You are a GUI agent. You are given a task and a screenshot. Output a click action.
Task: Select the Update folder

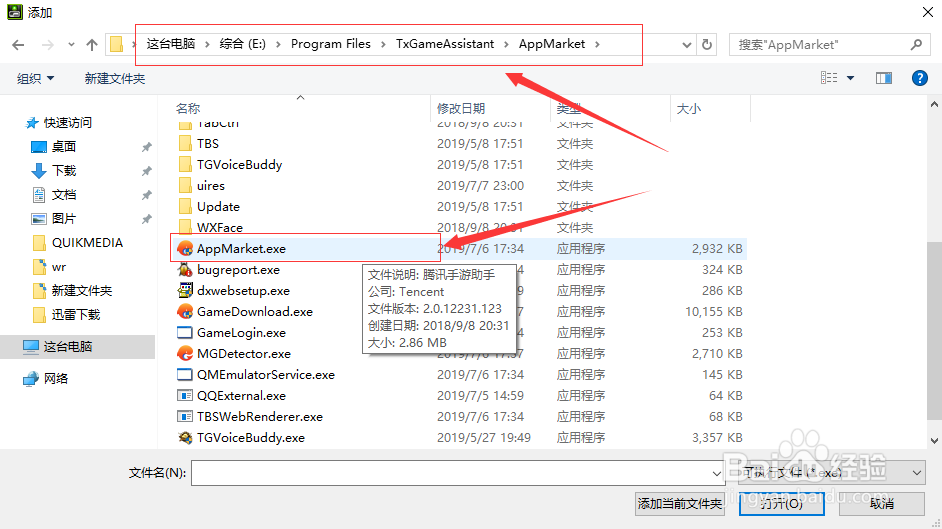(x=218, y=207)
